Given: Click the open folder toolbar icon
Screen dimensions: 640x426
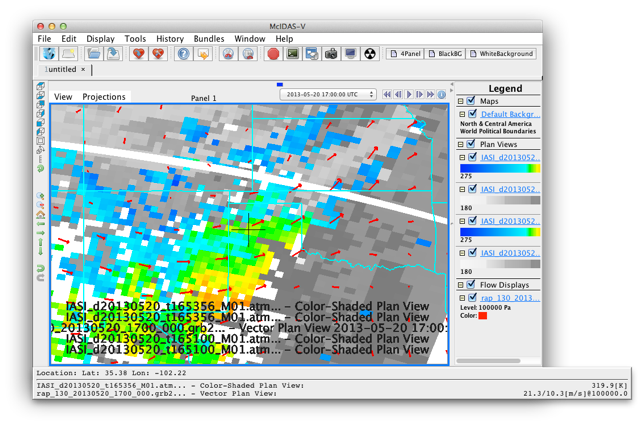Looking at the screenshot, I should 94,53.
